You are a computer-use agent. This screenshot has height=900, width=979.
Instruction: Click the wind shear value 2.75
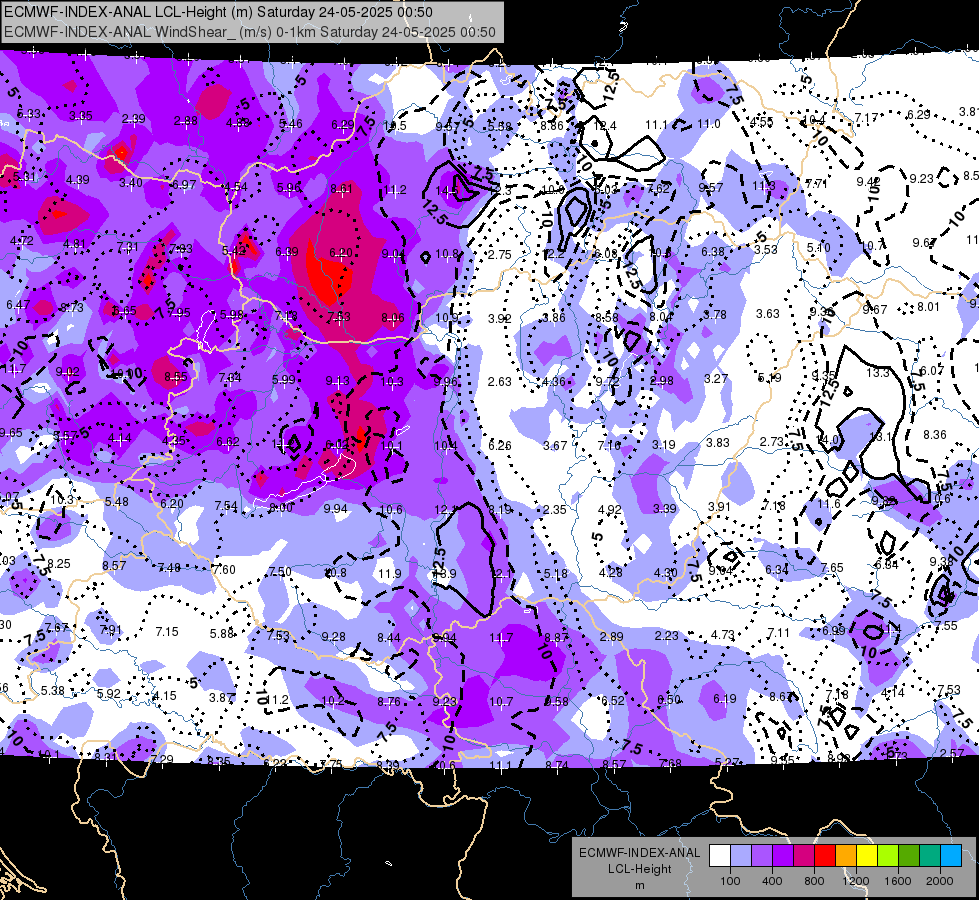tap(499, 254)
